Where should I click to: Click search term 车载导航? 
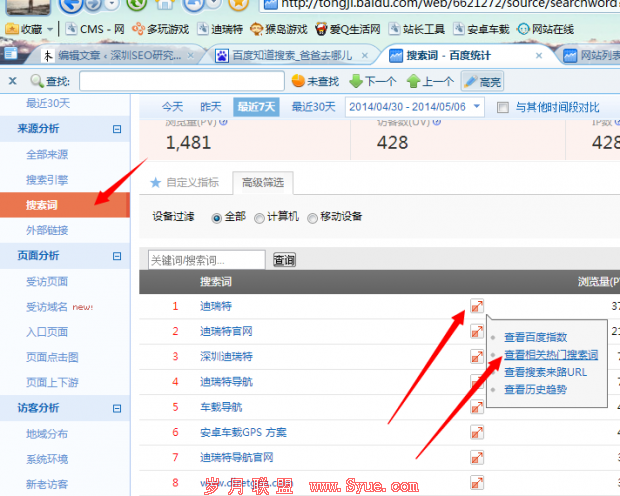pyautogui.click(x=221, y=407)
